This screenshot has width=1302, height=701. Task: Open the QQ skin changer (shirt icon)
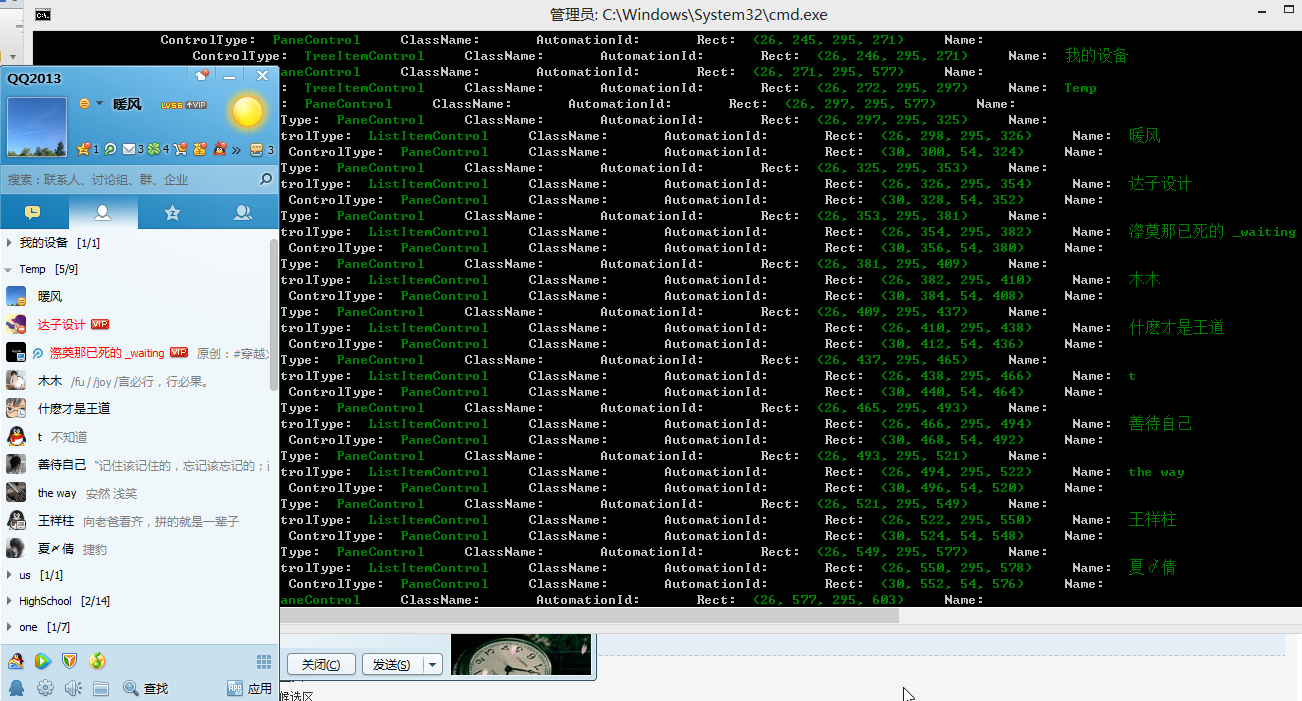[x=202, y=75]
